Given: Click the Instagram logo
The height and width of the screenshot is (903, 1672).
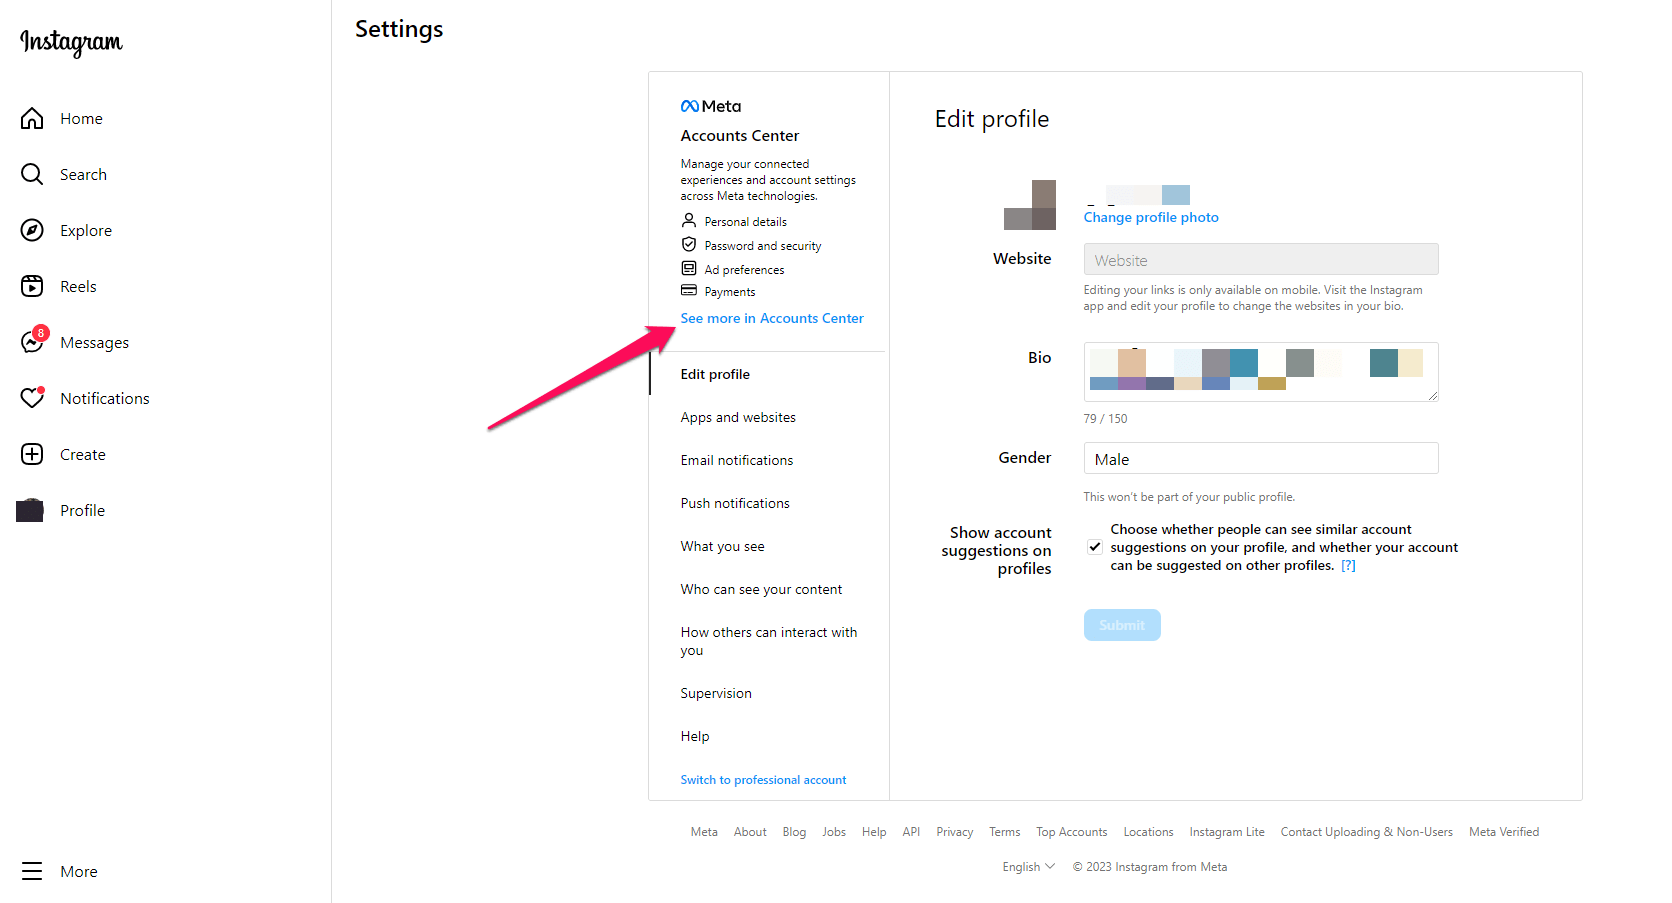Looking at the screenshot, I should point(71,42).
